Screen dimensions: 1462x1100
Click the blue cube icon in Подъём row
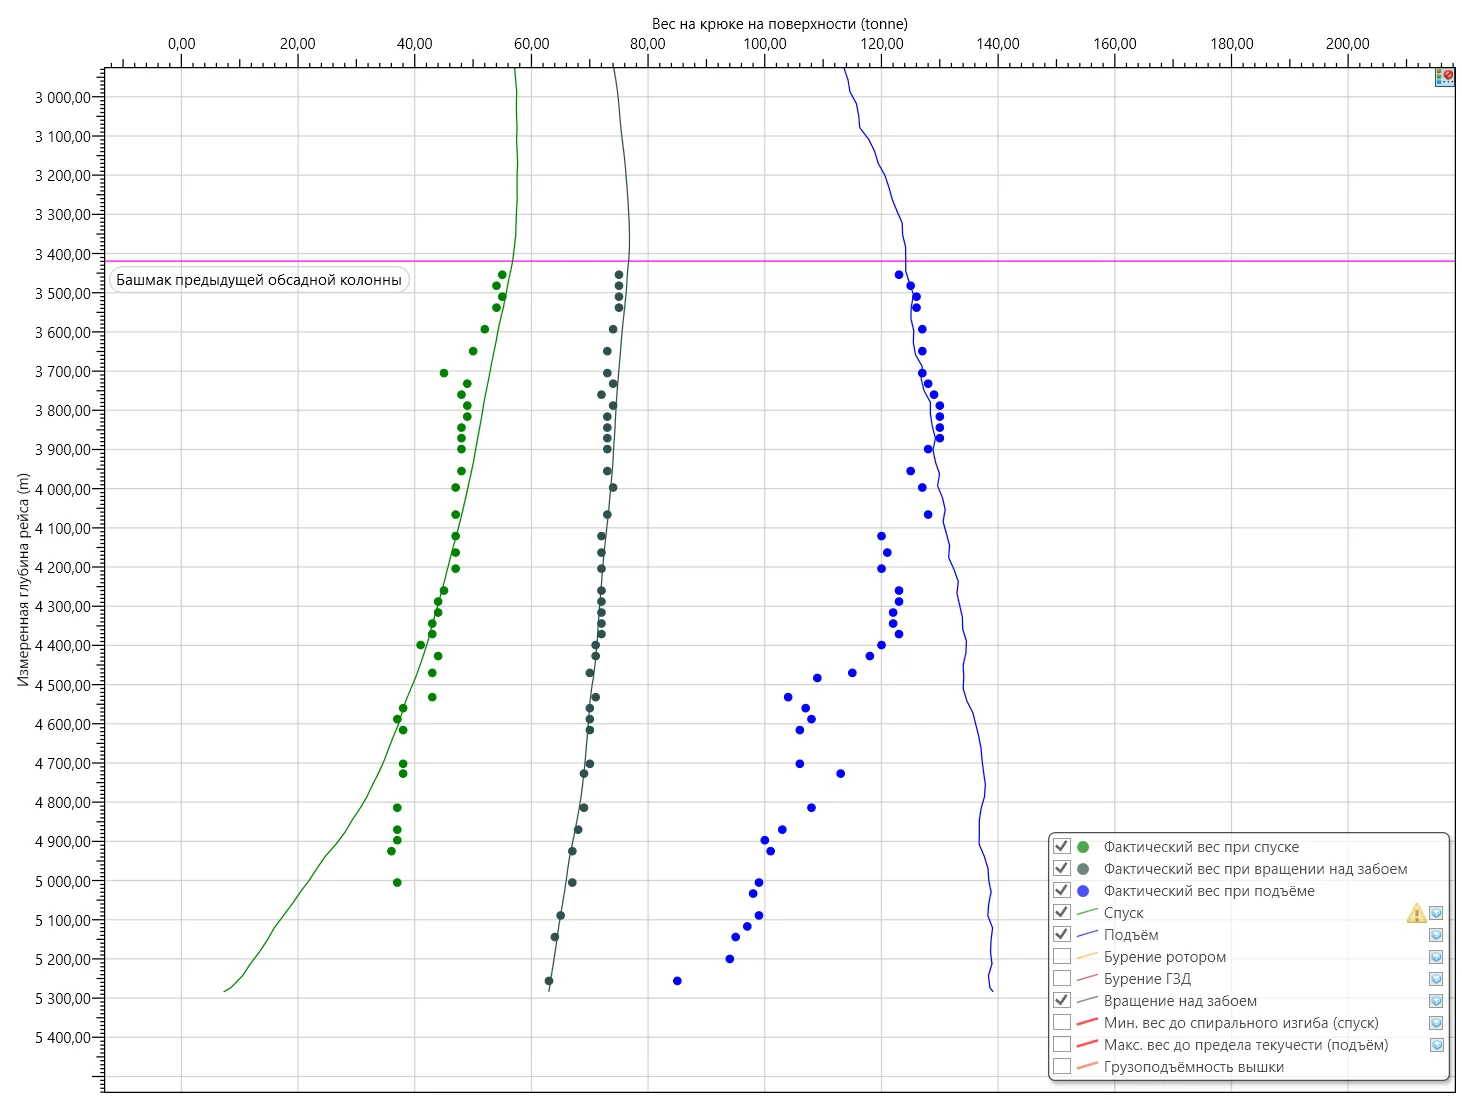pyautogui.click(x=1436, y=935)
